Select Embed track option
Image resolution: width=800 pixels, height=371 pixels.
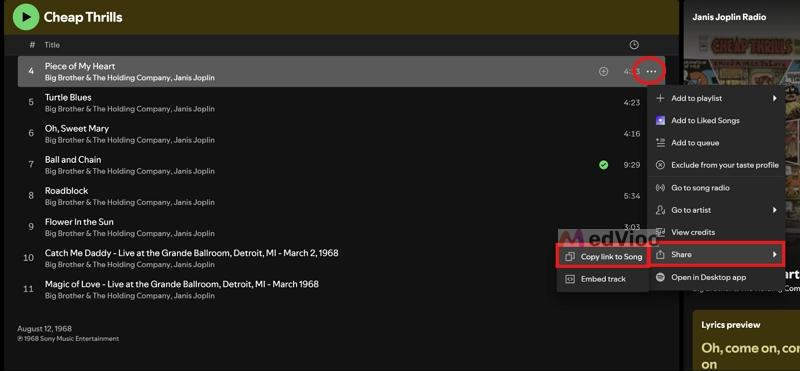pyautogui.click(x=603, y=279)
